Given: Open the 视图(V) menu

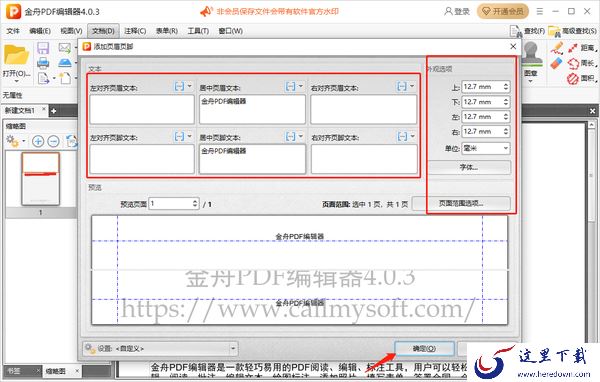Looking at the screenshot, I should pos(71,31).
